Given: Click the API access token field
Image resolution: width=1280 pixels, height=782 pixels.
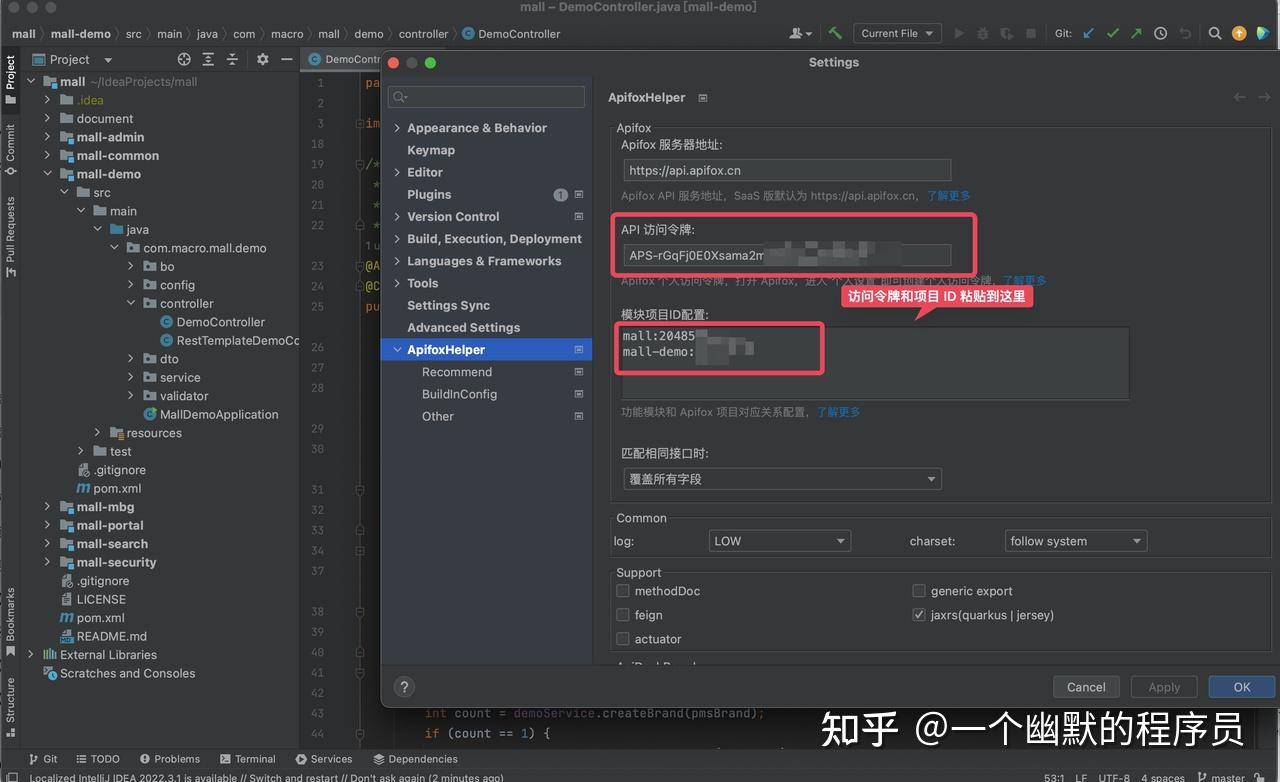Looking at the screenshot, I should 787,256.
